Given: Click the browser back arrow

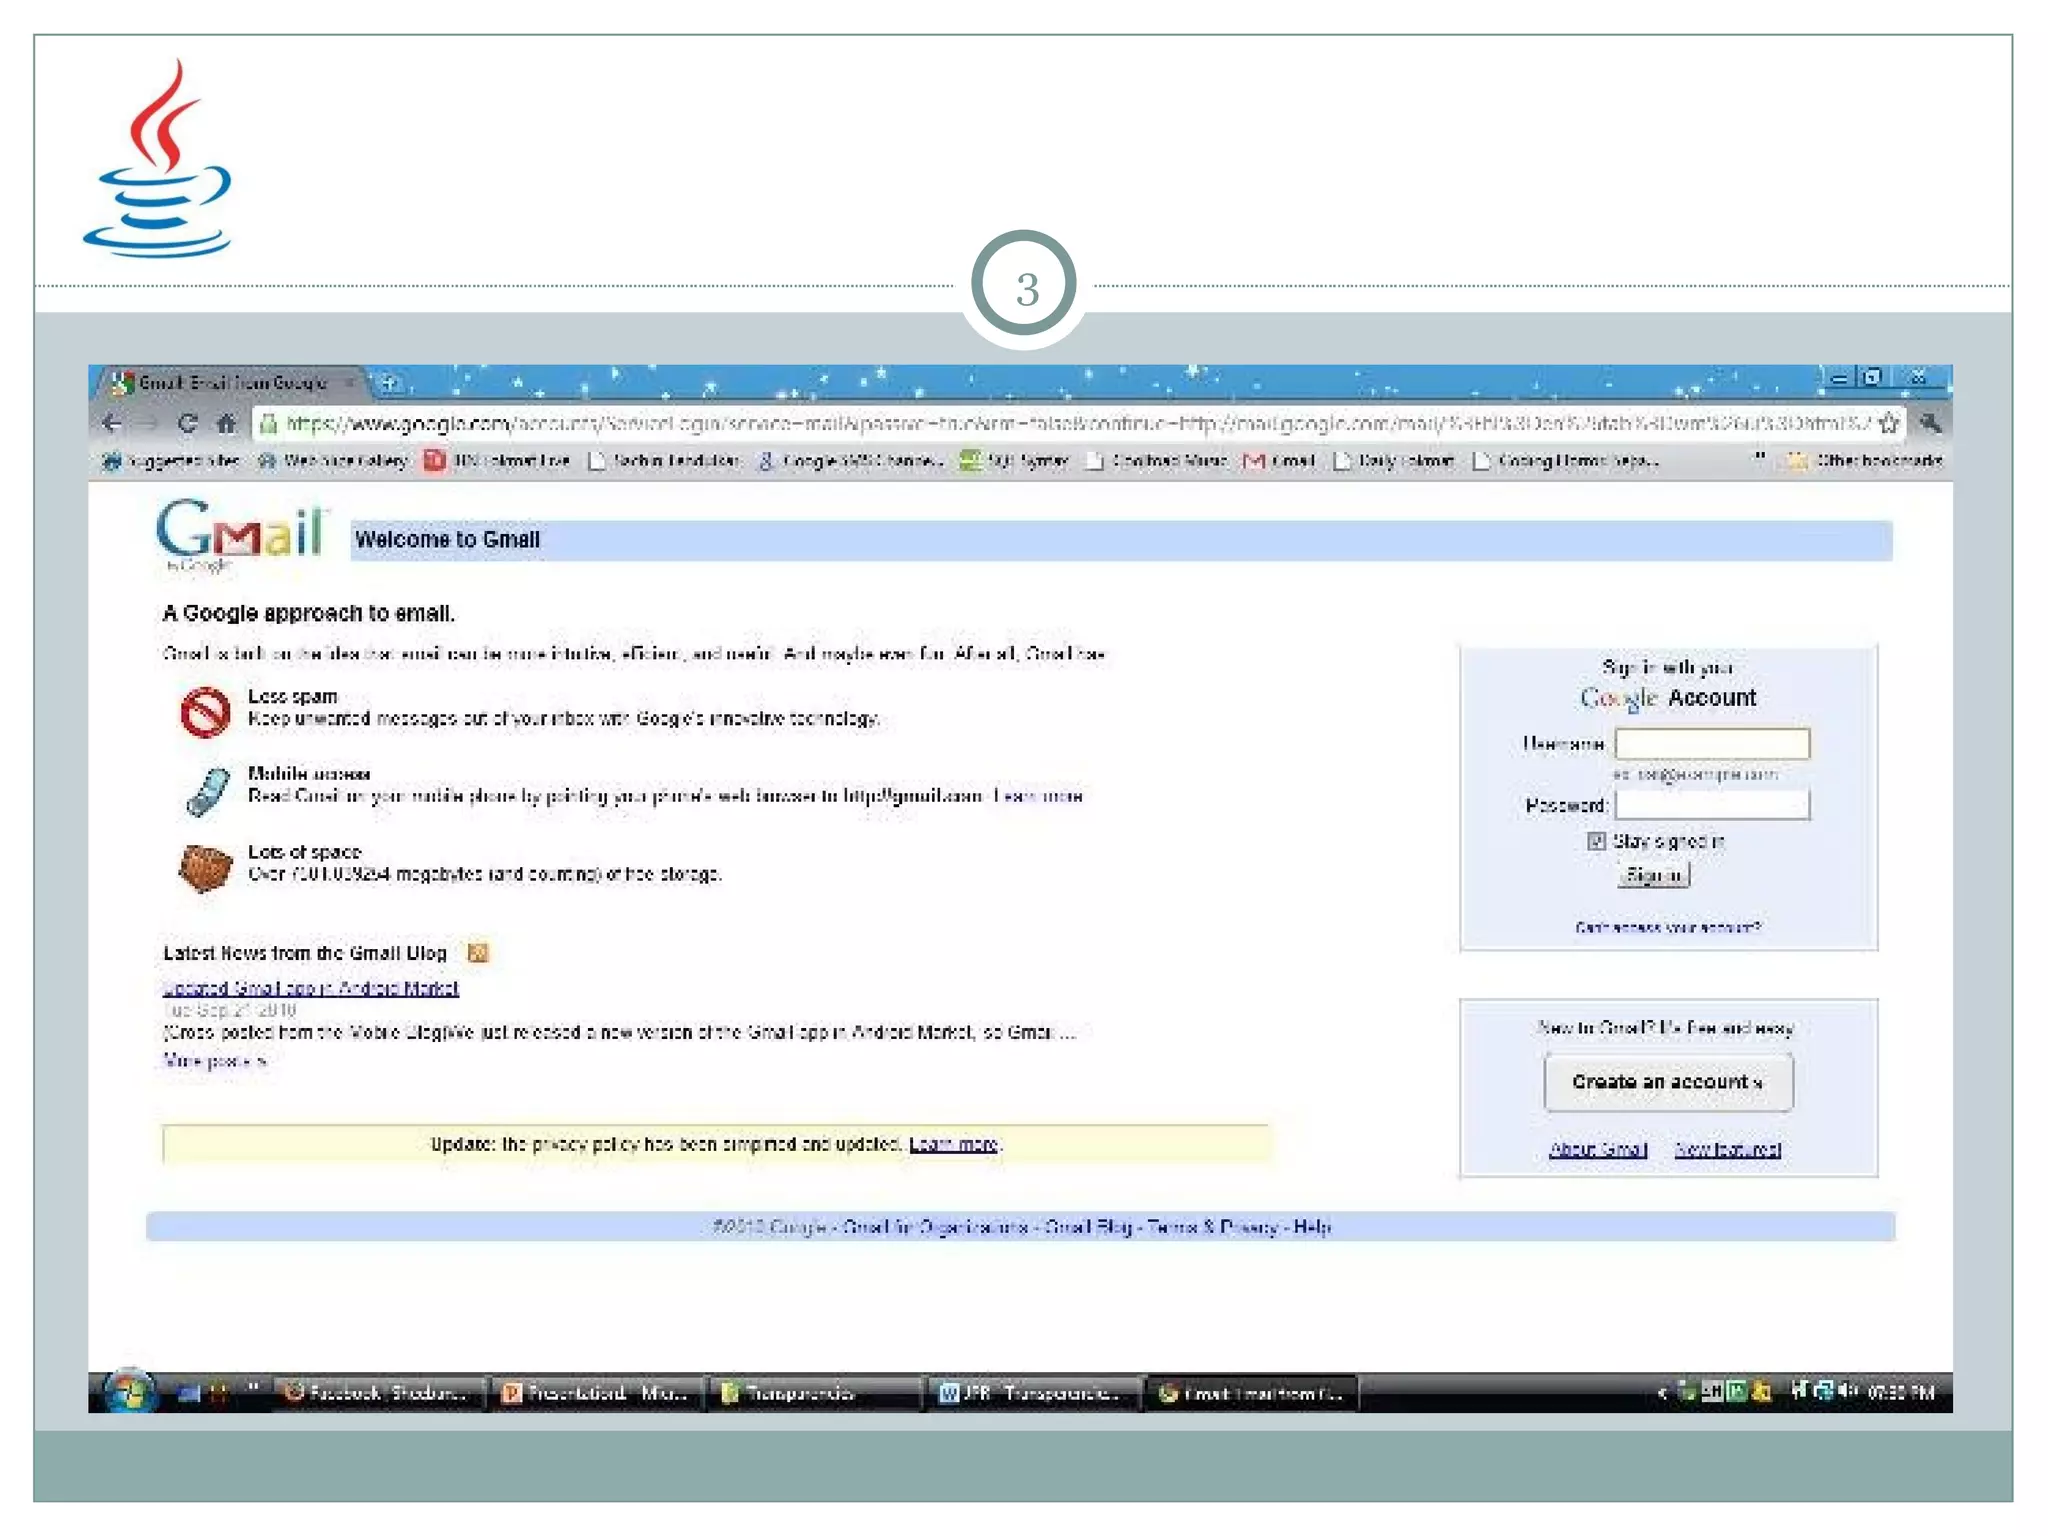Looking at the screenshot, I should click(x=112, y=423).
